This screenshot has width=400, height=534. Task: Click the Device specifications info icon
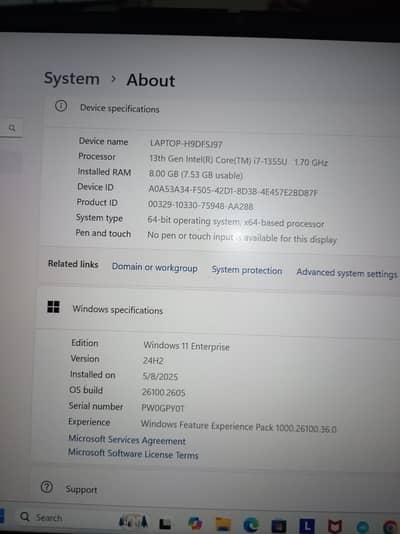pos(61,106)
